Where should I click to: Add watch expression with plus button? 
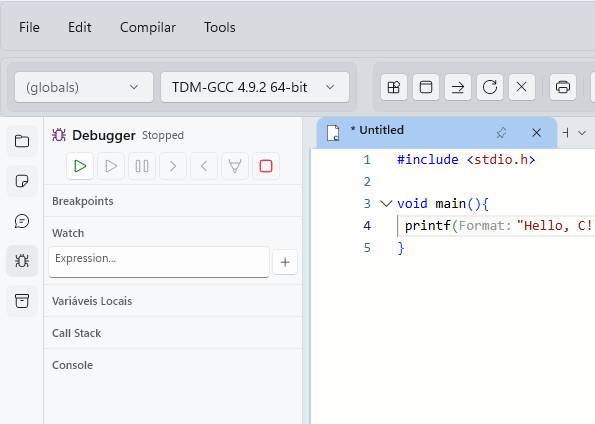285,262
